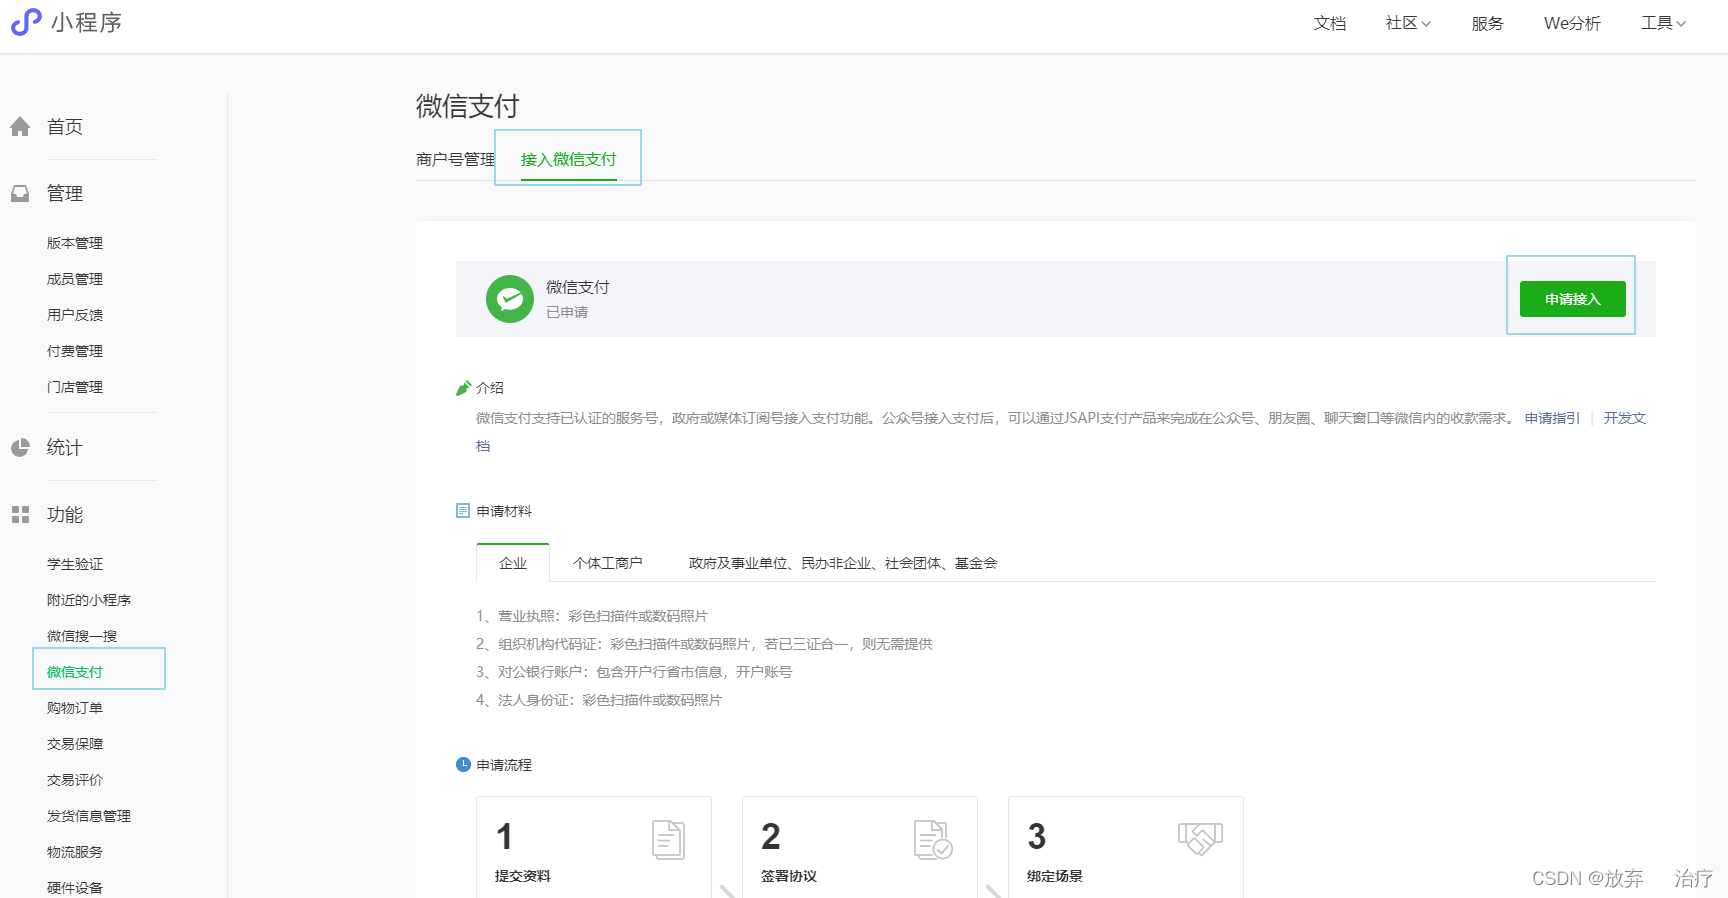Screen dimensions: 1728x898
Task: Go to 首页 in the sidebar
Action: point(65,127)
